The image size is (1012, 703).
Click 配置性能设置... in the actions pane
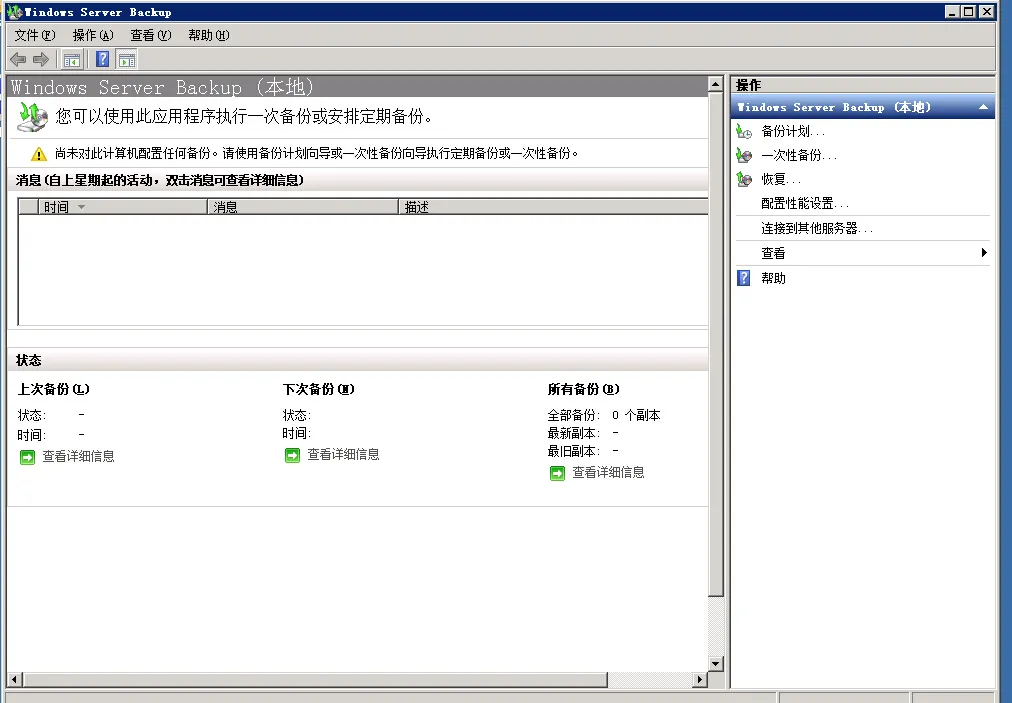pyautogui.click(x=804, y=203)
